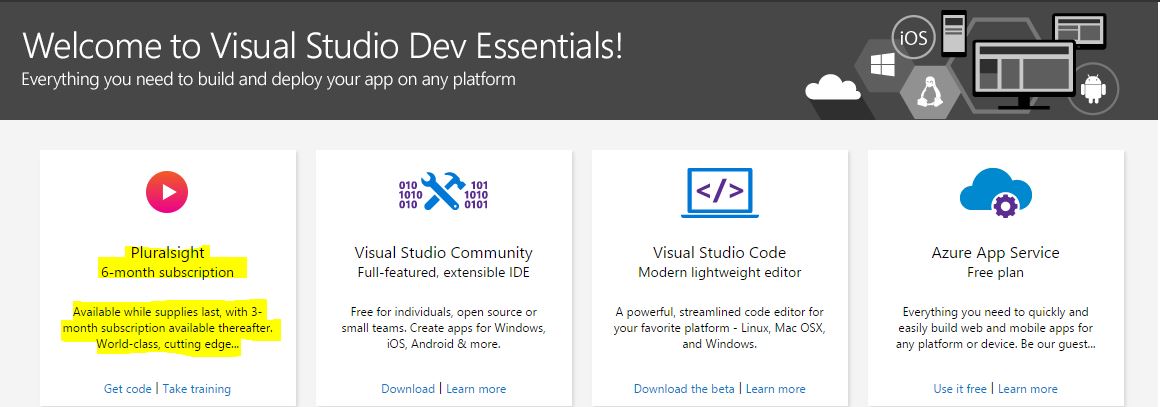Click the white cloud icon in banner
The height and width of the screenshot is (407, 1160).
[832, 87]
